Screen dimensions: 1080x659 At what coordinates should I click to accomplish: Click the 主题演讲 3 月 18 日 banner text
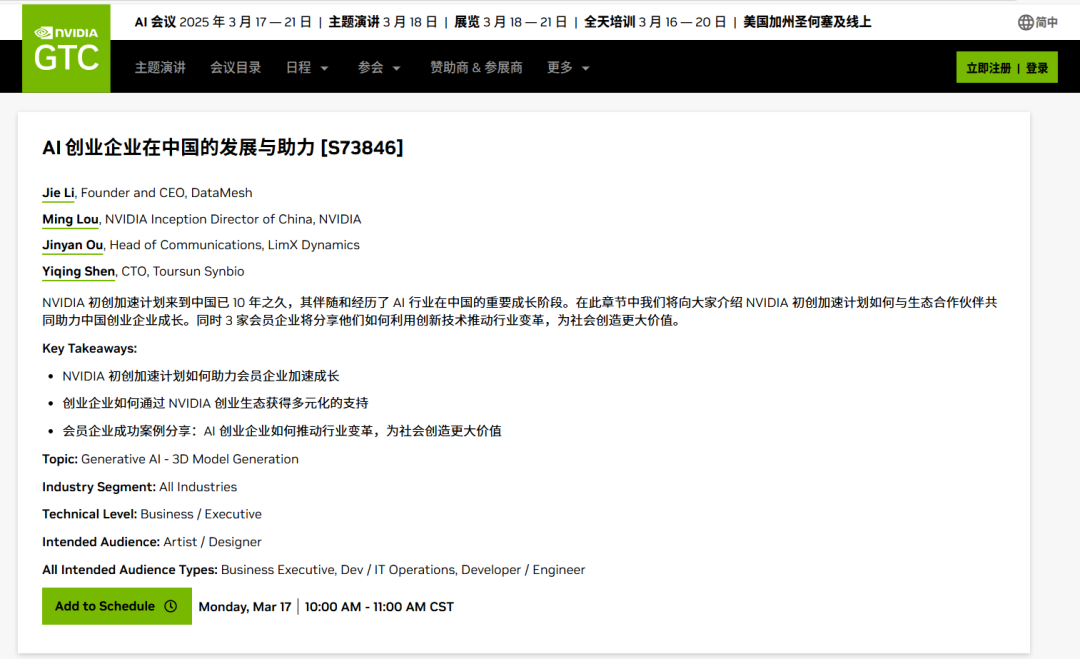383,22
